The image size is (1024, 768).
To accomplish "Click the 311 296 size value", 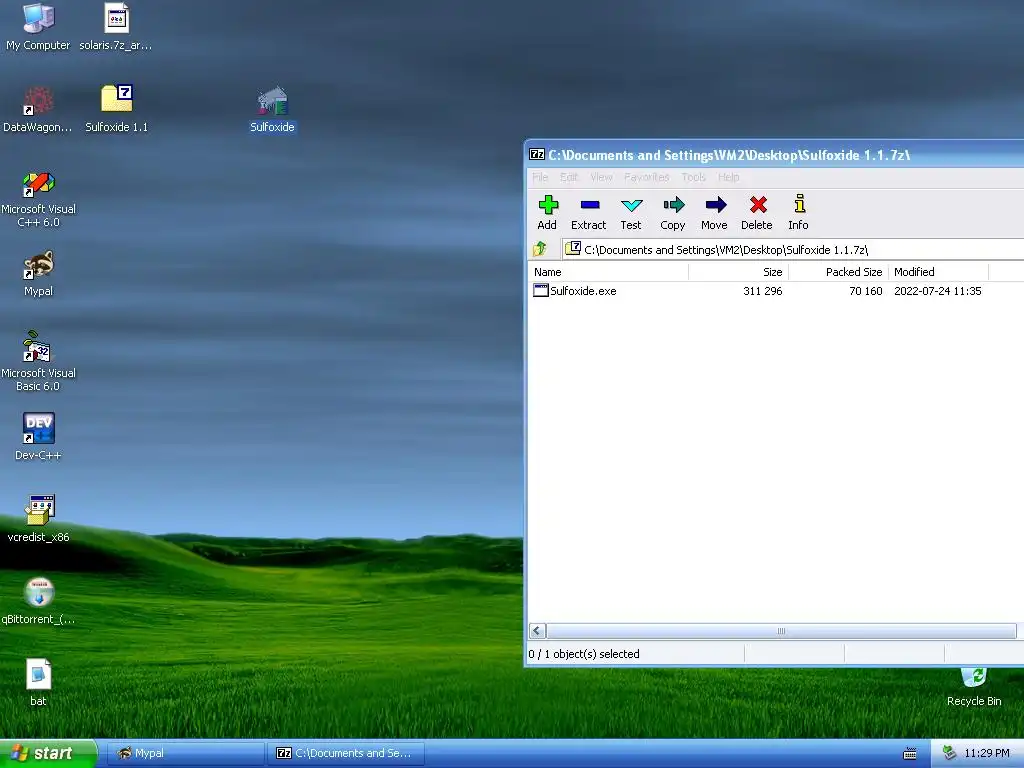I will 763,291.
